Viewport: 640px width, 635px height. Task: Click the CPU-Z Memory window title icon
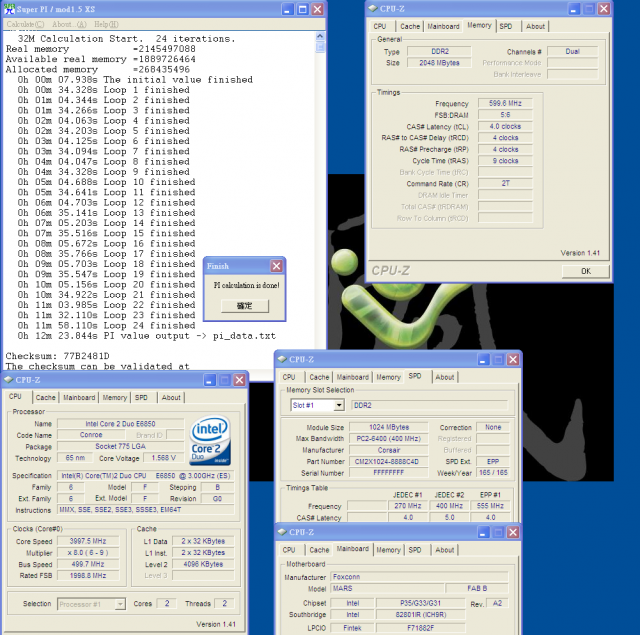tap(373, 9)
